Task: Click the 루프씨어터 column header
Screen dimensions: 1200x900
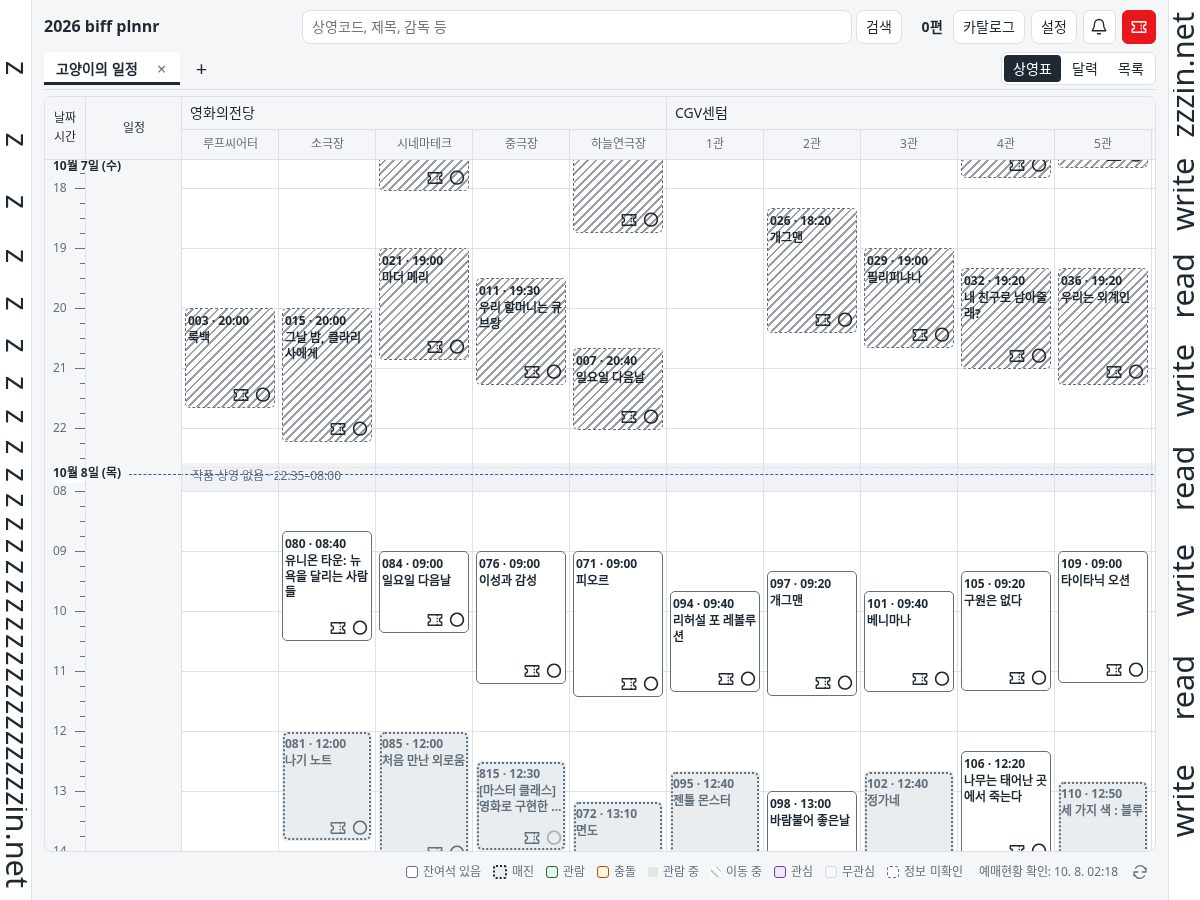Action: [x=230, y=144]
